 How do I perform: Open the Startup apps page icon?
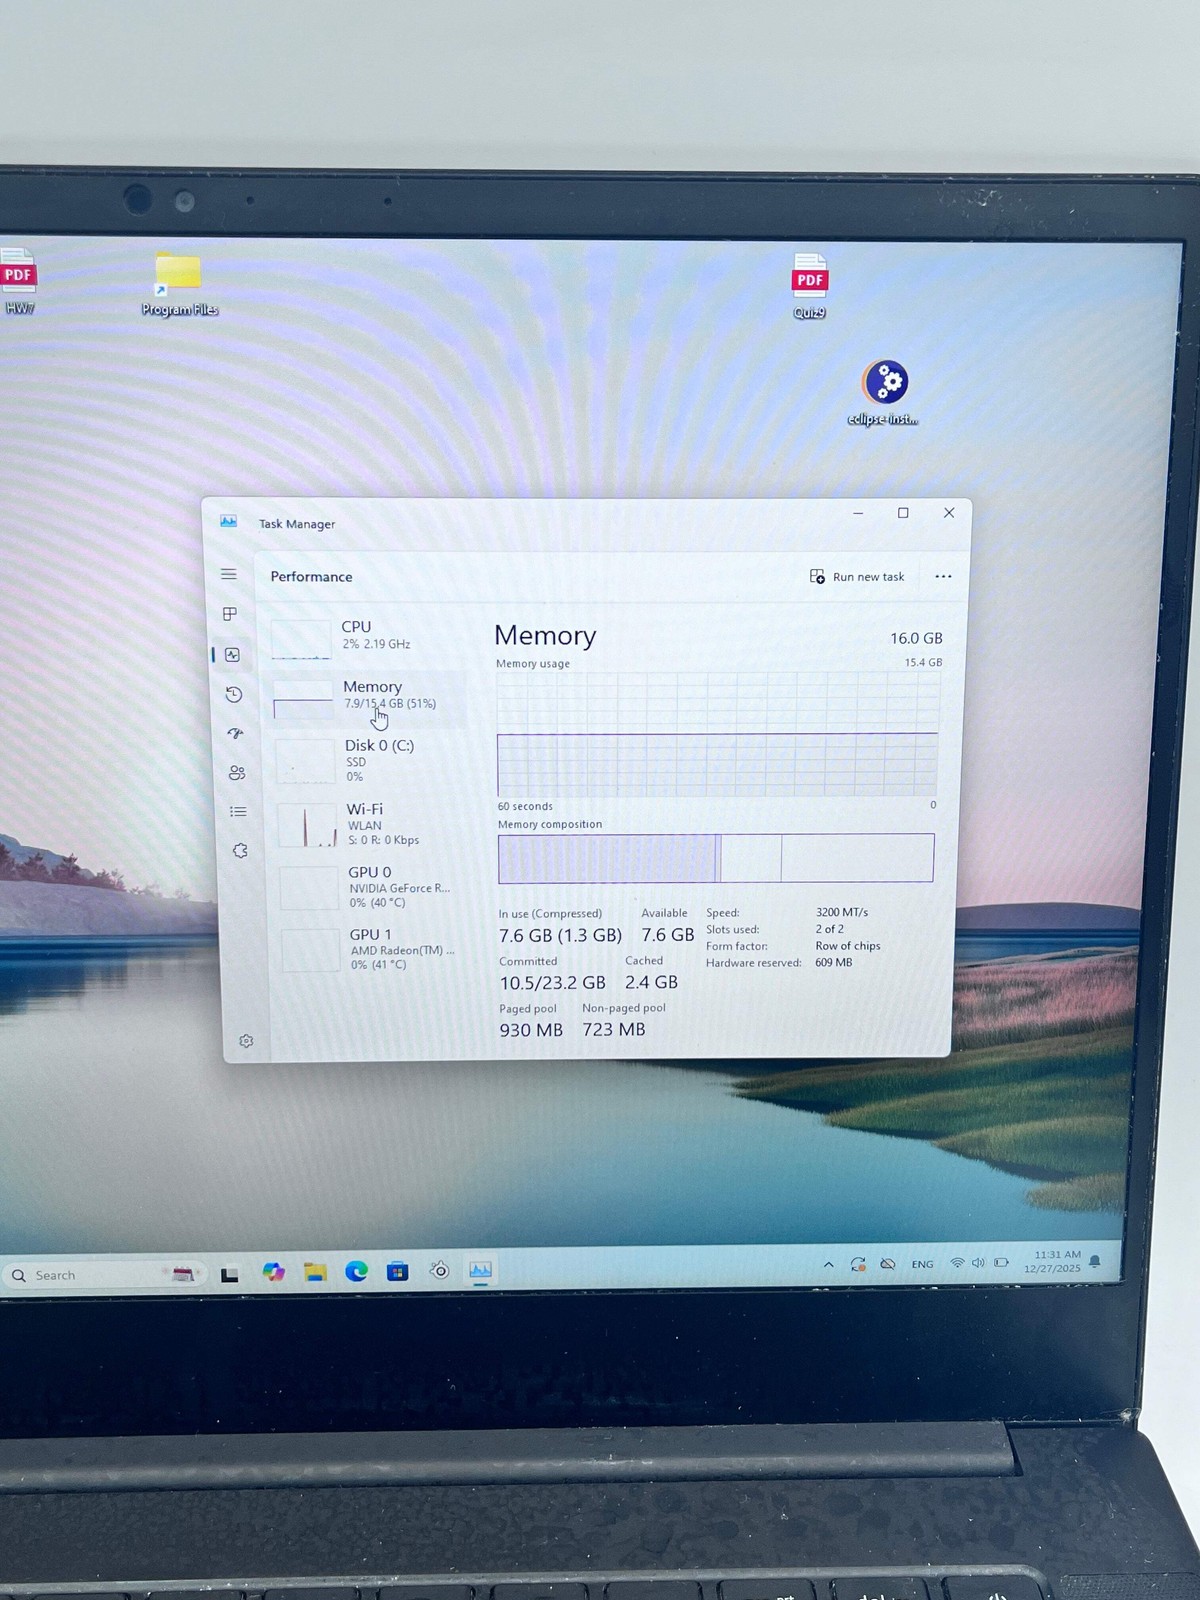235,733
